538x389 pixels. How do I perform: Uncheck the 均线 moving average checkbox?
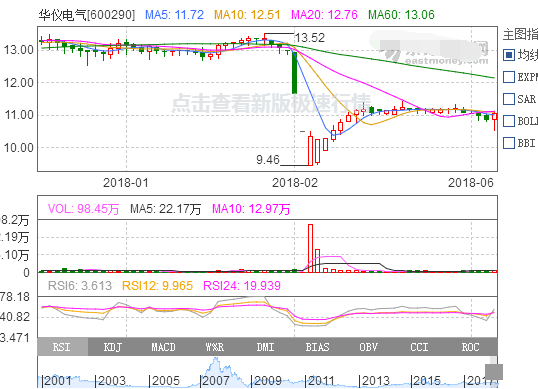tap(509, 55)
